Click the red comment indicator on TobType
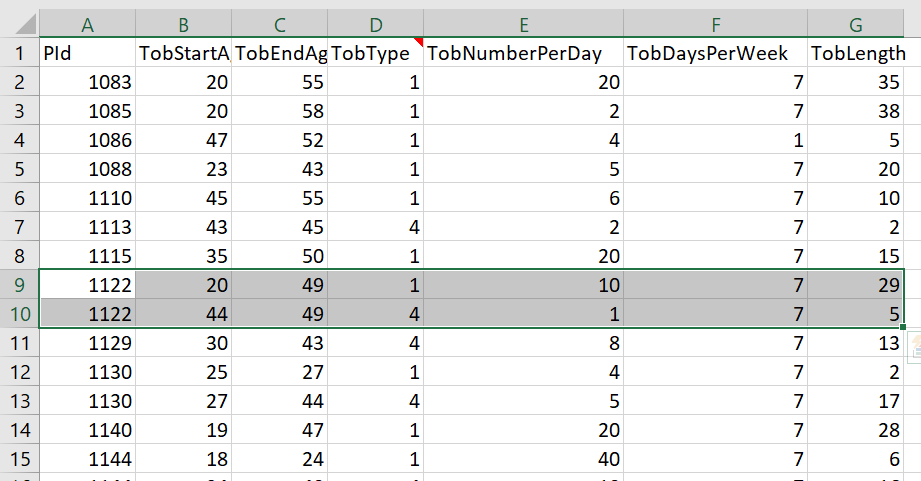The width and height of the screenshot is (921, 481). click(x=418, y=42)
